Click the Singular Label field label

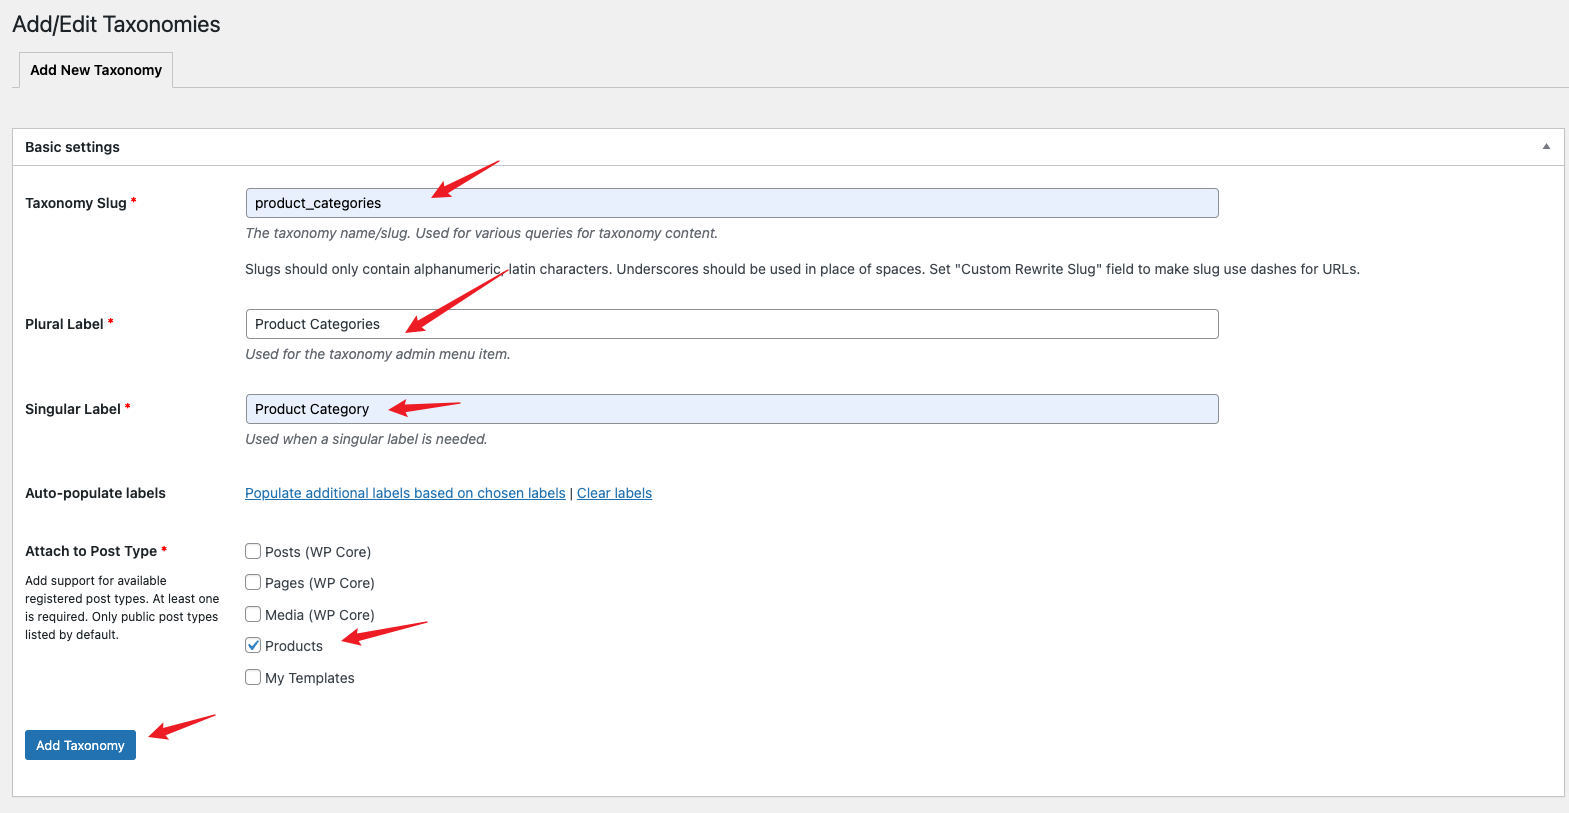73,409
